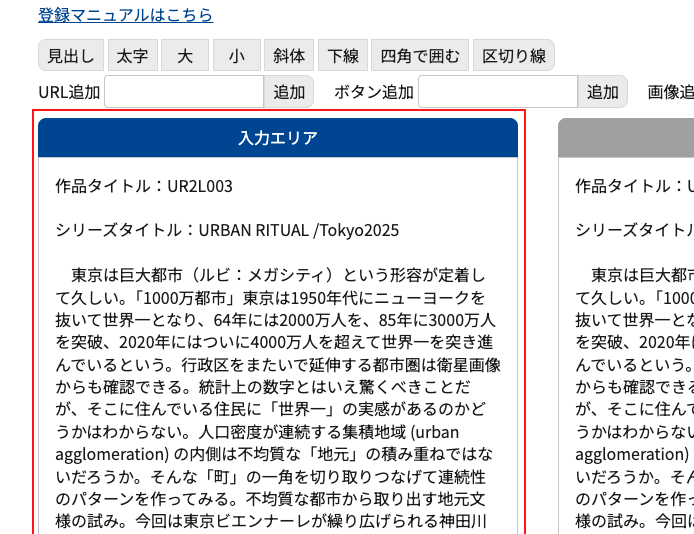This screenshot has width=694, height=534.
Task: Focus the ボタン追加 text input field
Action: coord(497,92)
